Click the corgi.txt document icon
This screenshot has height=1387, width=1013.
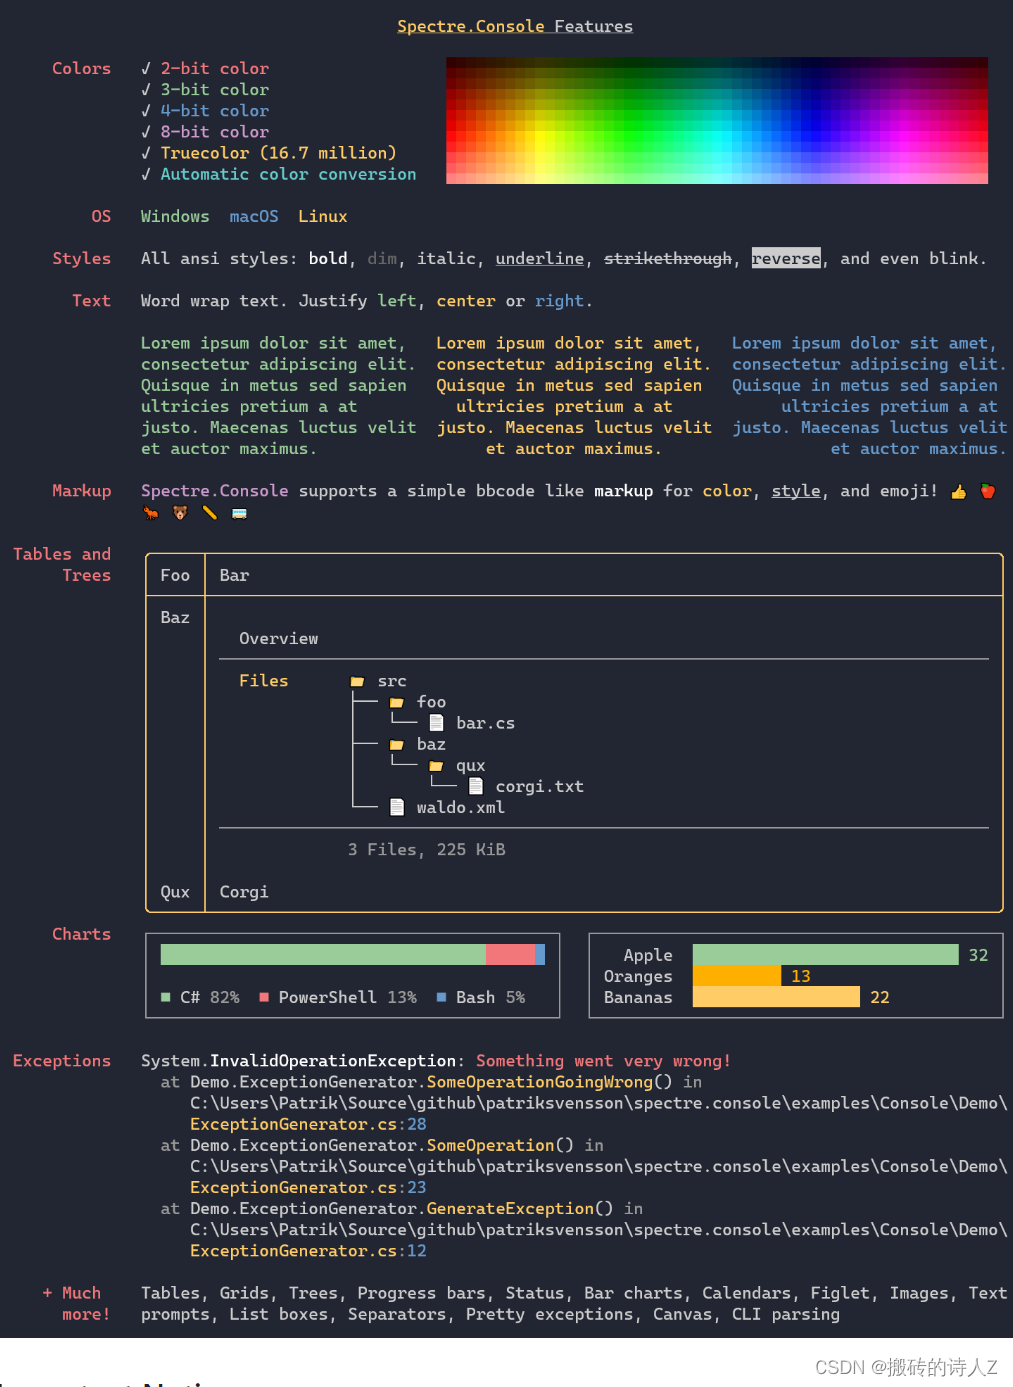[476, 786]
